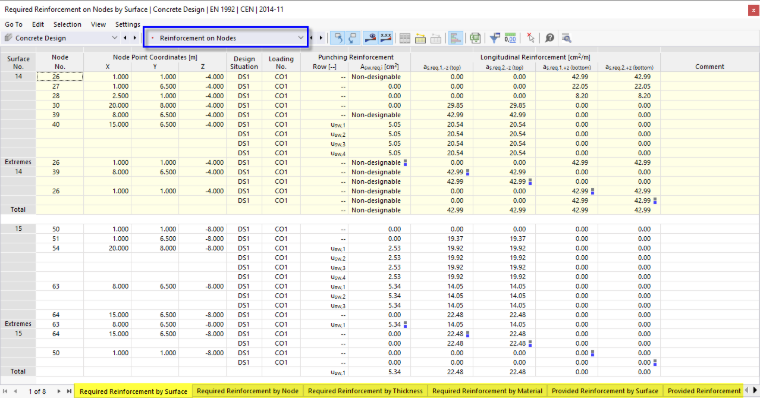The height and width of the screenshot is (398, 760).
Task: Select node number 40 cell
Action: click(60, 125)
